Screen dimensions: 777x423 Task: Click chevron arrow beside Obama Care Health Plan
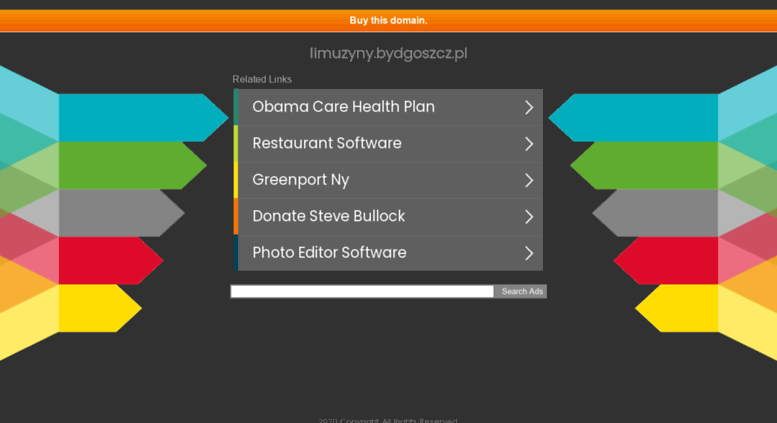tap(529, 107)
